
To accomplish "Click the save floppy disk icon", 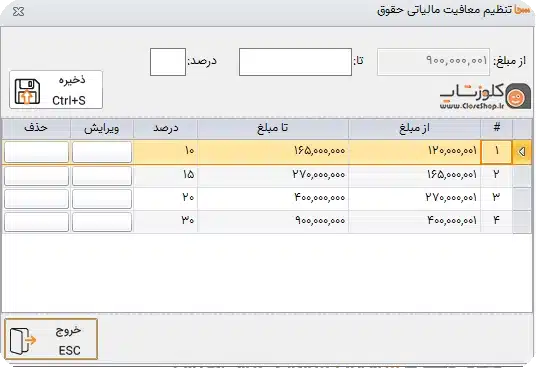I will pos(27,92).
